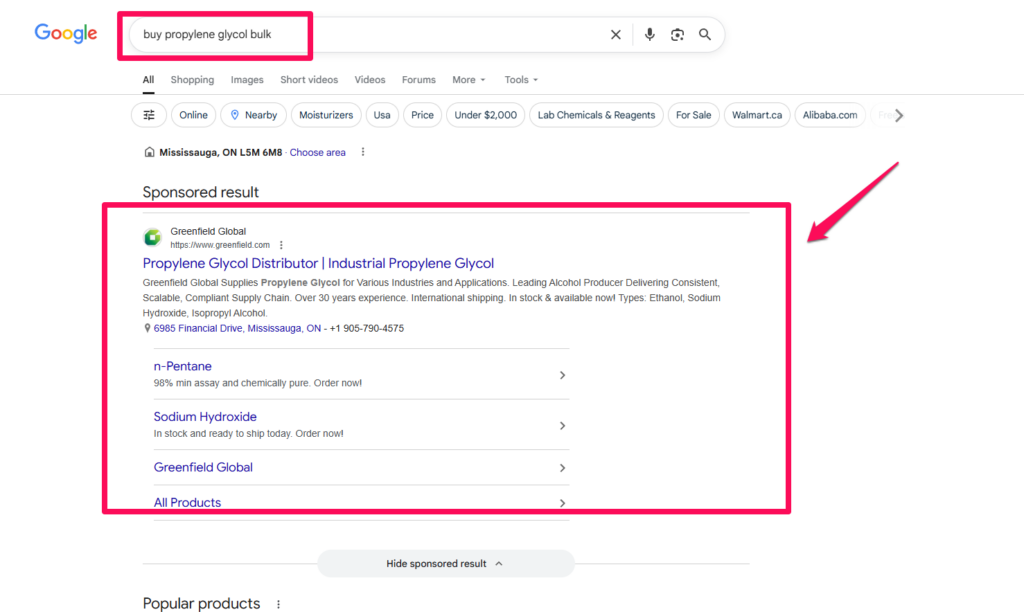Select the All tab
Screen dimensions: 1024x612
point(148,80)
